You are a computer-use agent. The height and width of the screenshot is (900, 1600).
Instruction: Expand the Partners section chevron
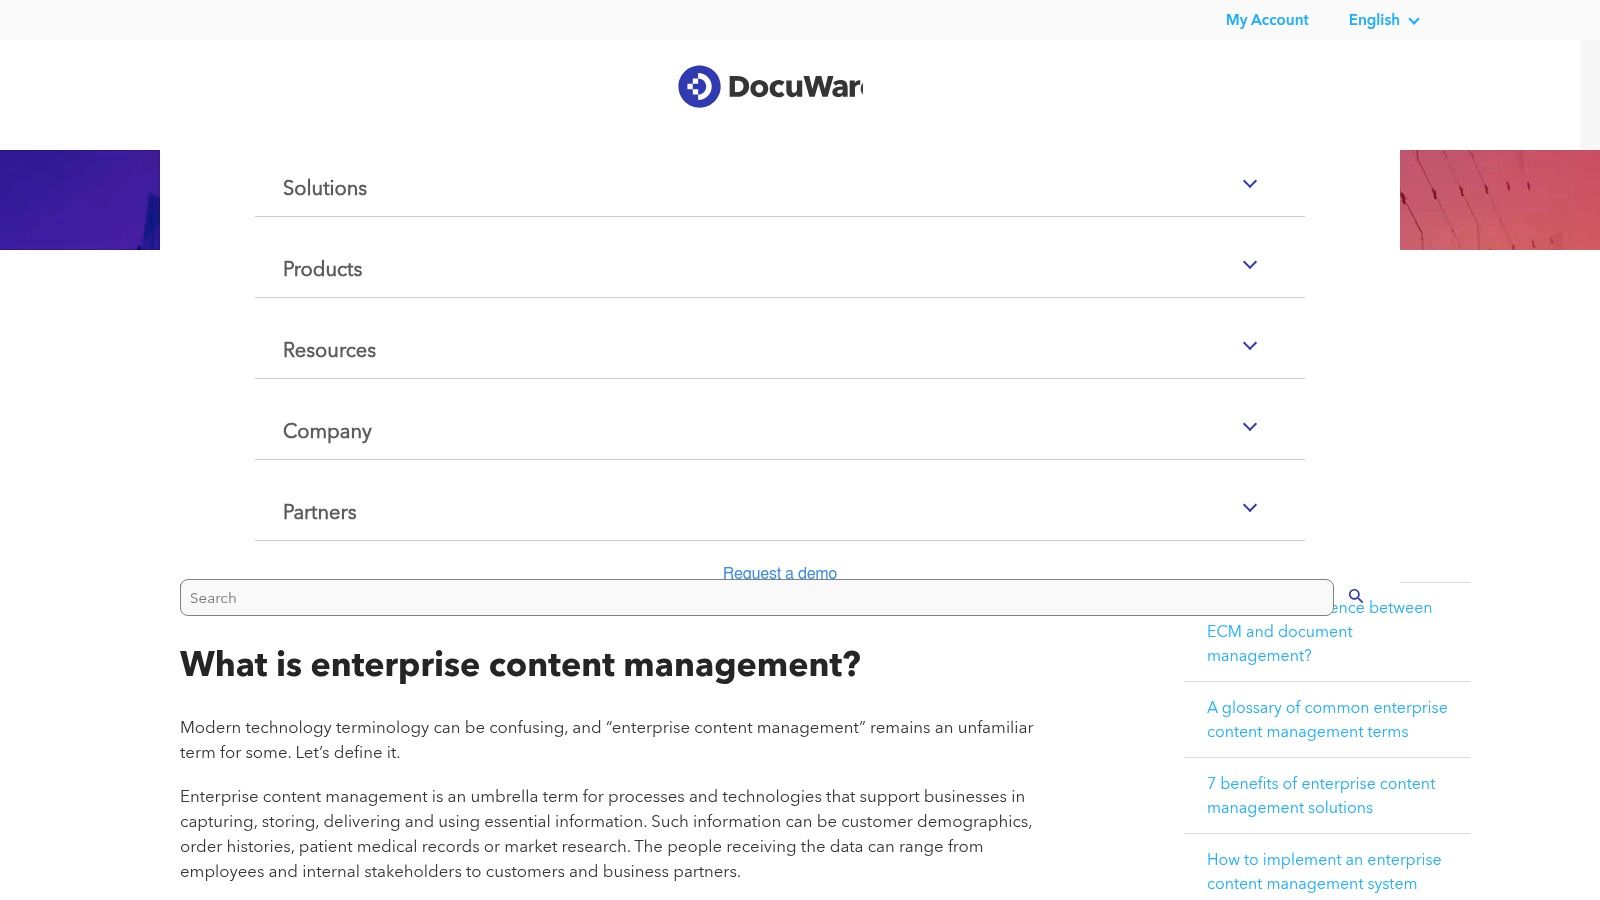(1249, 508)
